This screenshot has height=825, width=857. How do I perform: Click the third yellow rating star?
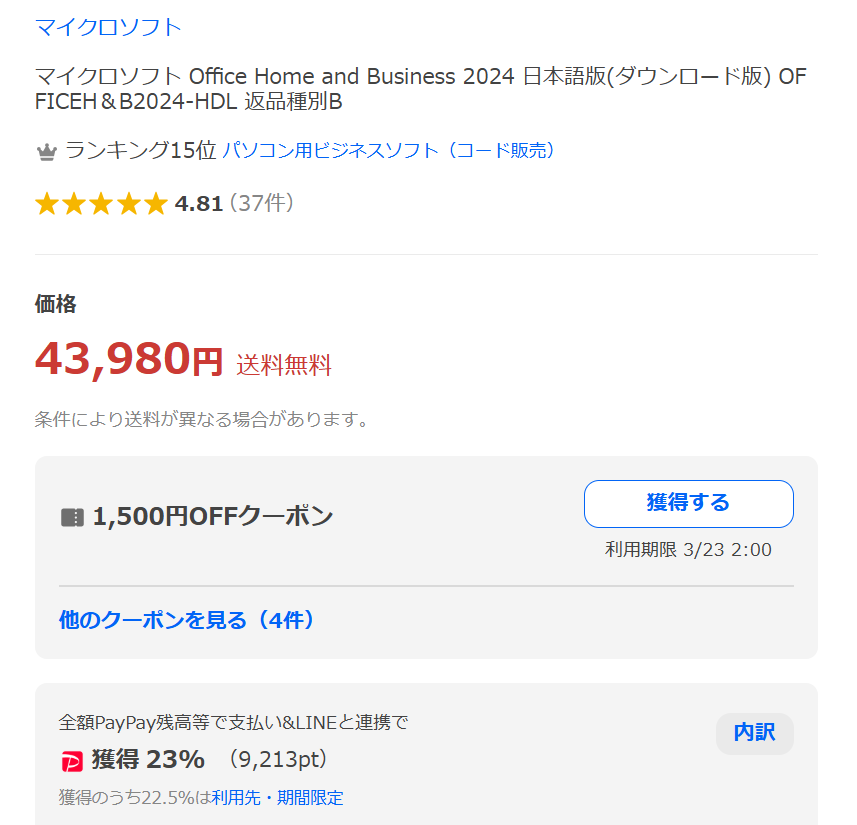pos(101,204)
